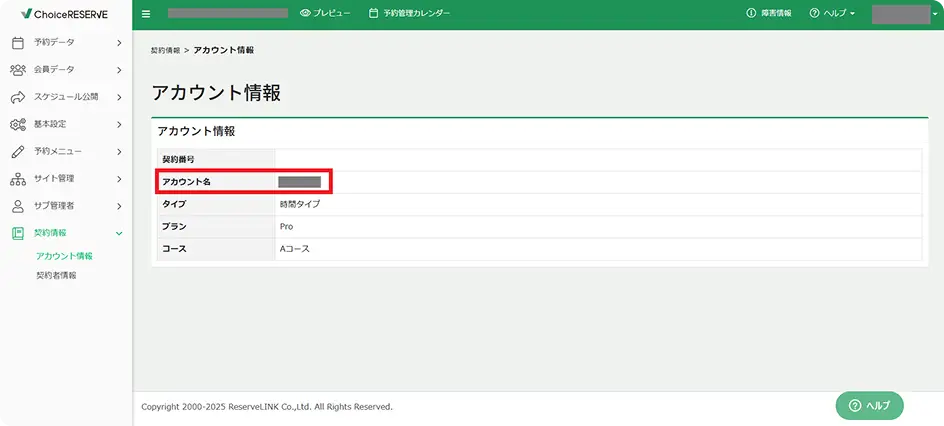Click the 予約データ calendar icon
This screenshot has width=944, height=426.
point(18,43)
